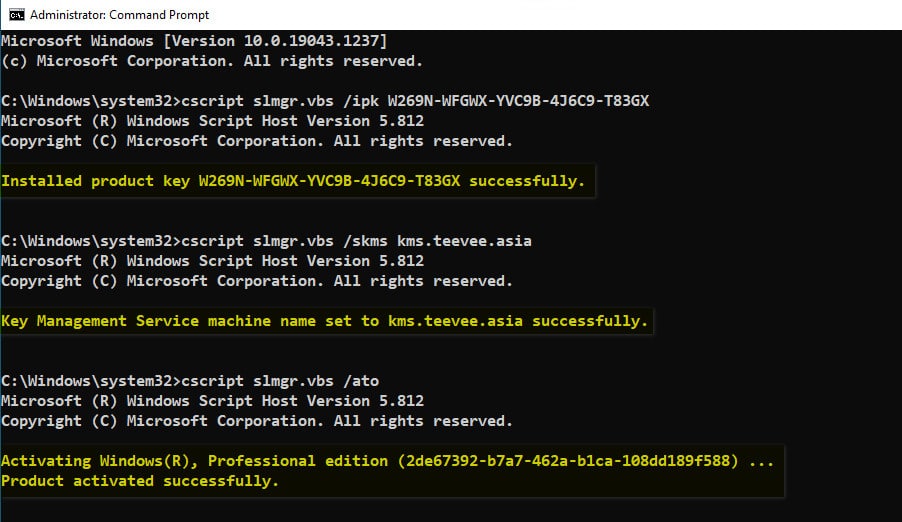Click the last Copyright All rights reserved line

pos(257,421)
